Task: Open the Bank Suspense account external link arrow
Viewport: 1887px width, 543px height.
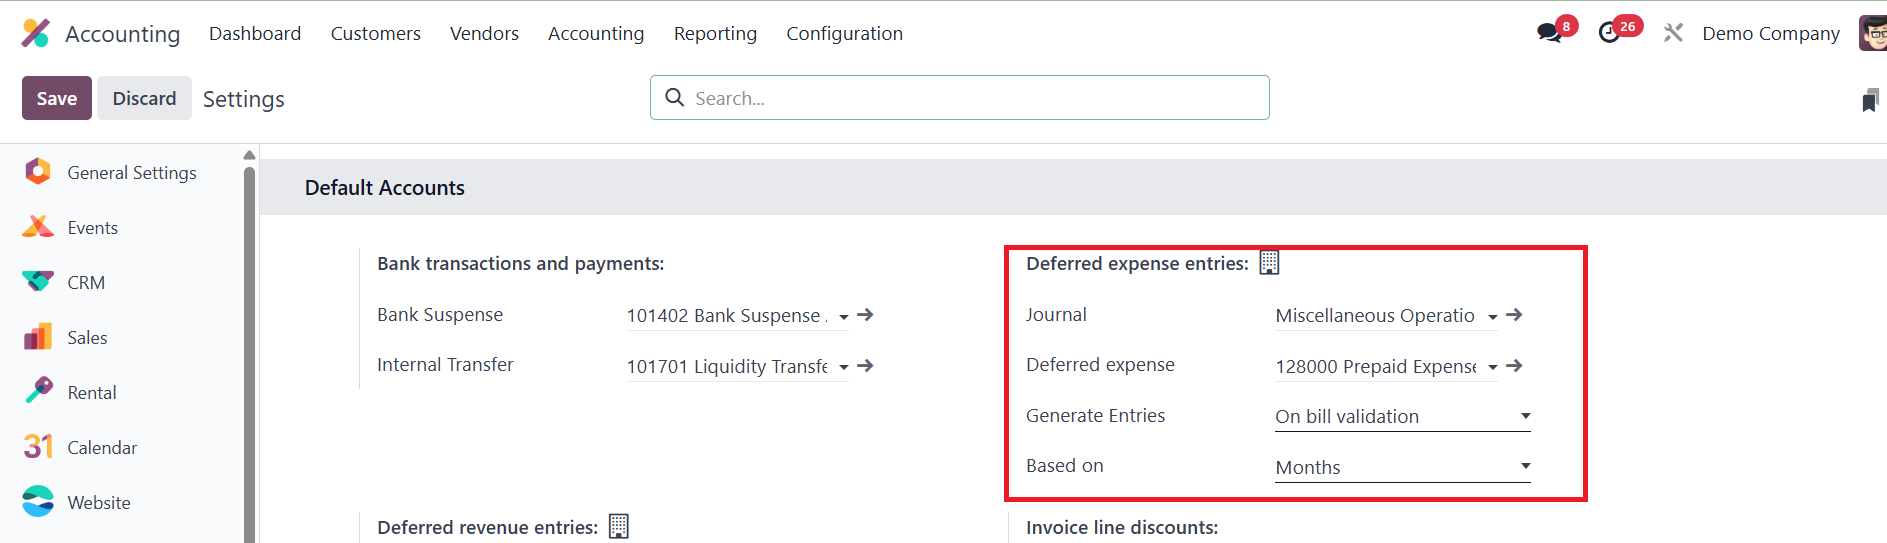Action: (x=866, y=315)
